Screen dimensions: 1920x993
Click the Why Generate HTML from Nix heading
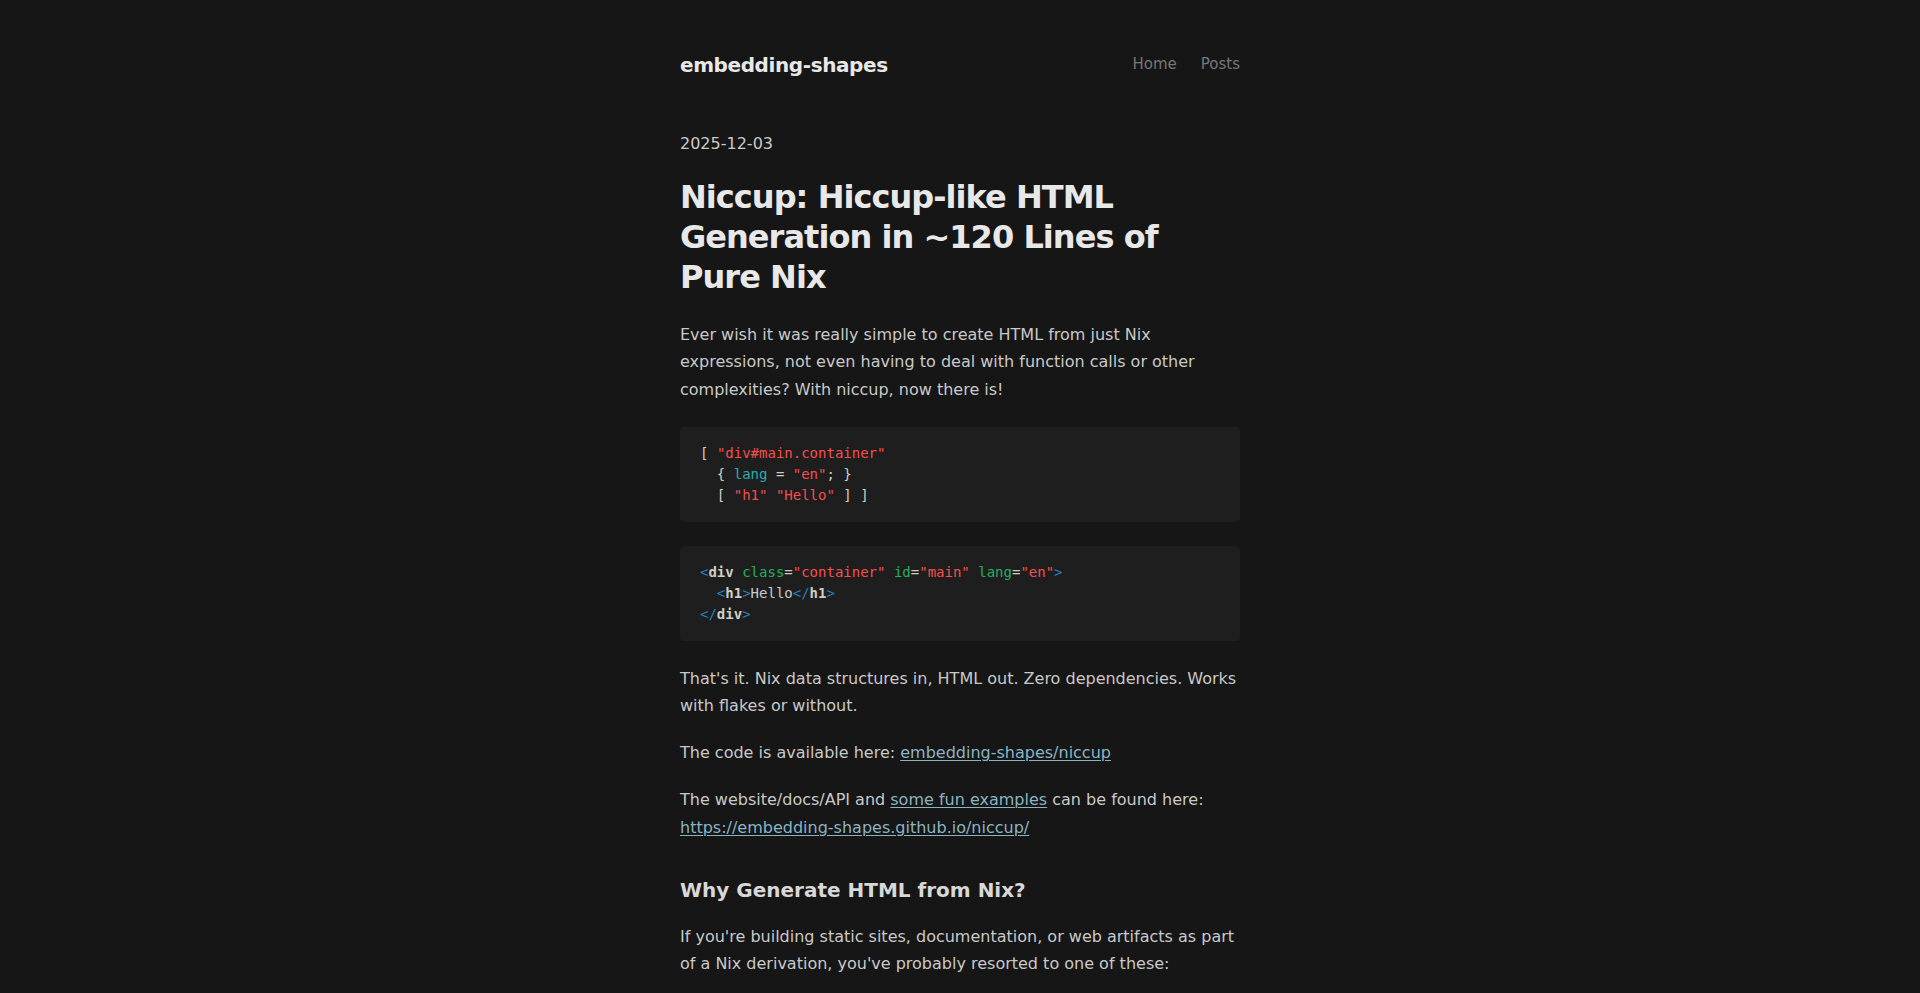pyautogui.click(x=851, y=890)
